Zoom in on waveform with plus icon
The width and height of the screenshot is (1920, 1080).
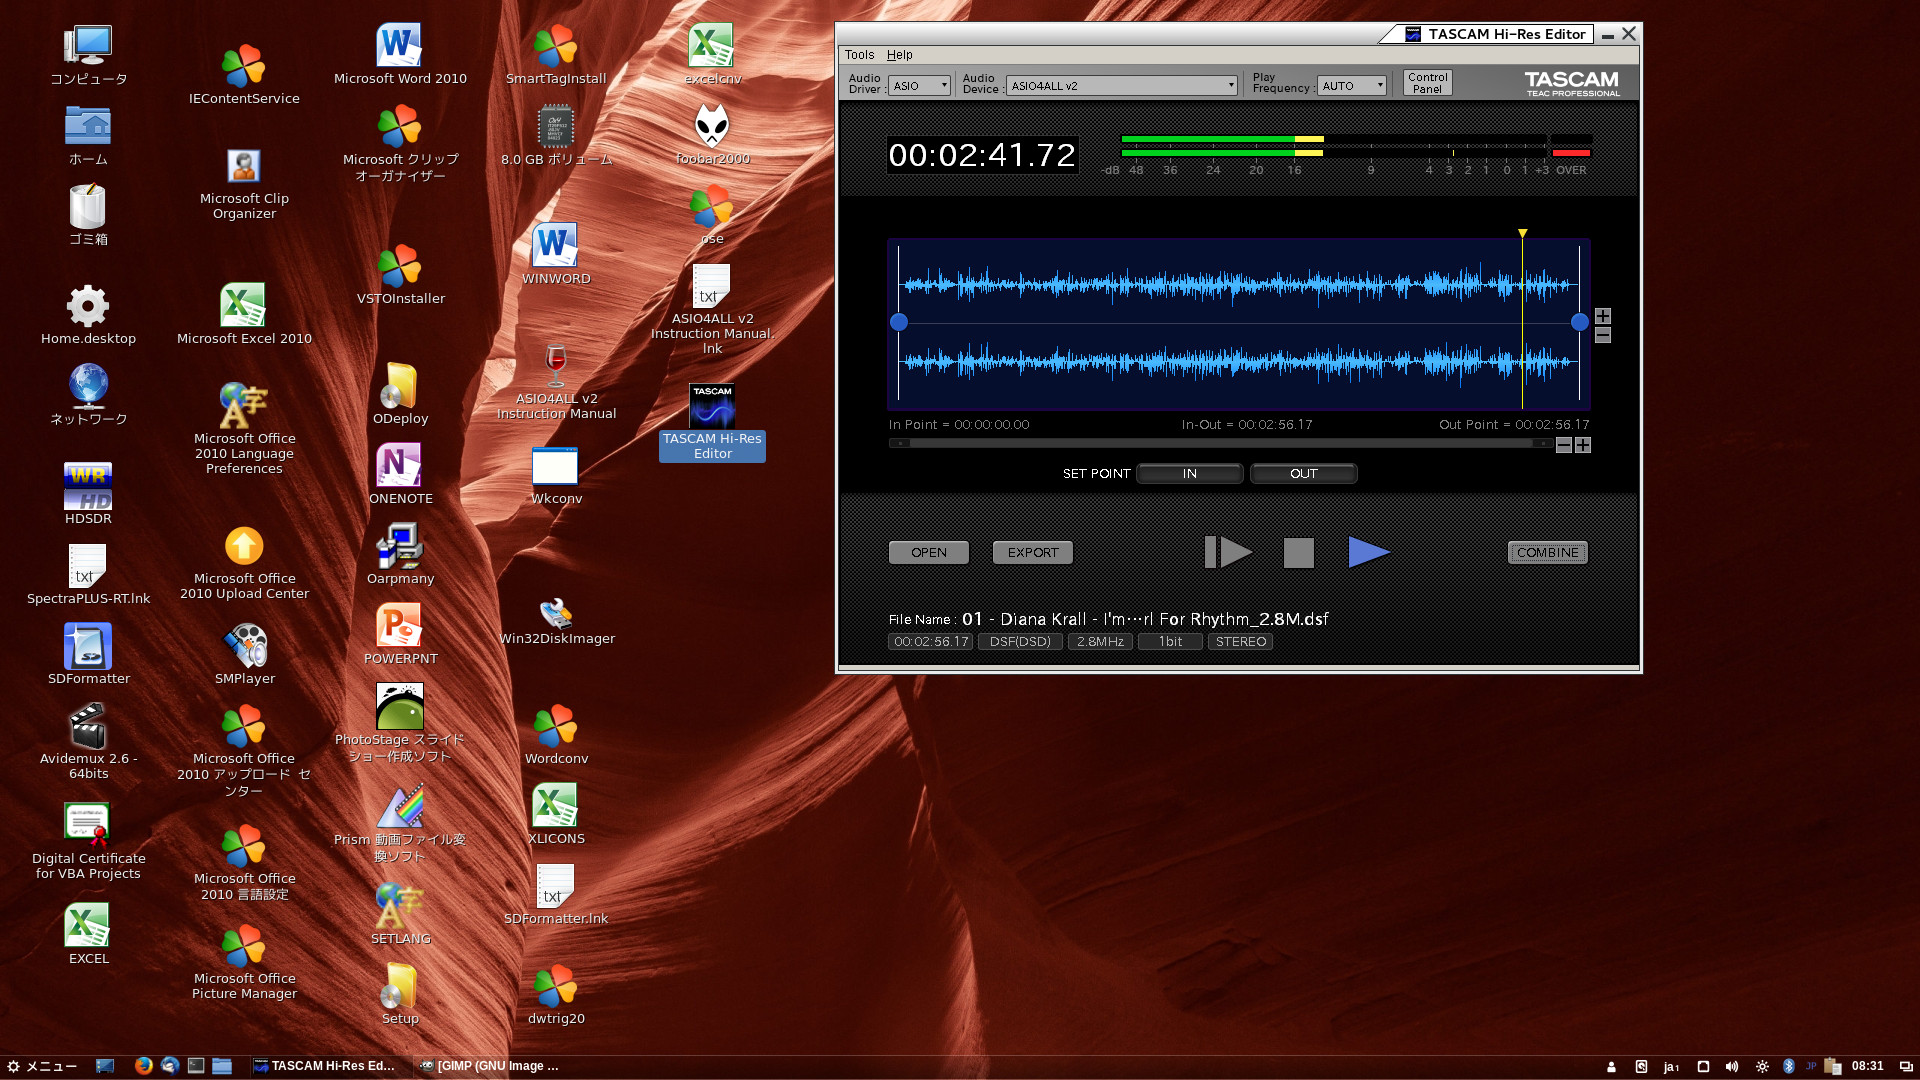pyautogui.click(x=1601, y=316)
